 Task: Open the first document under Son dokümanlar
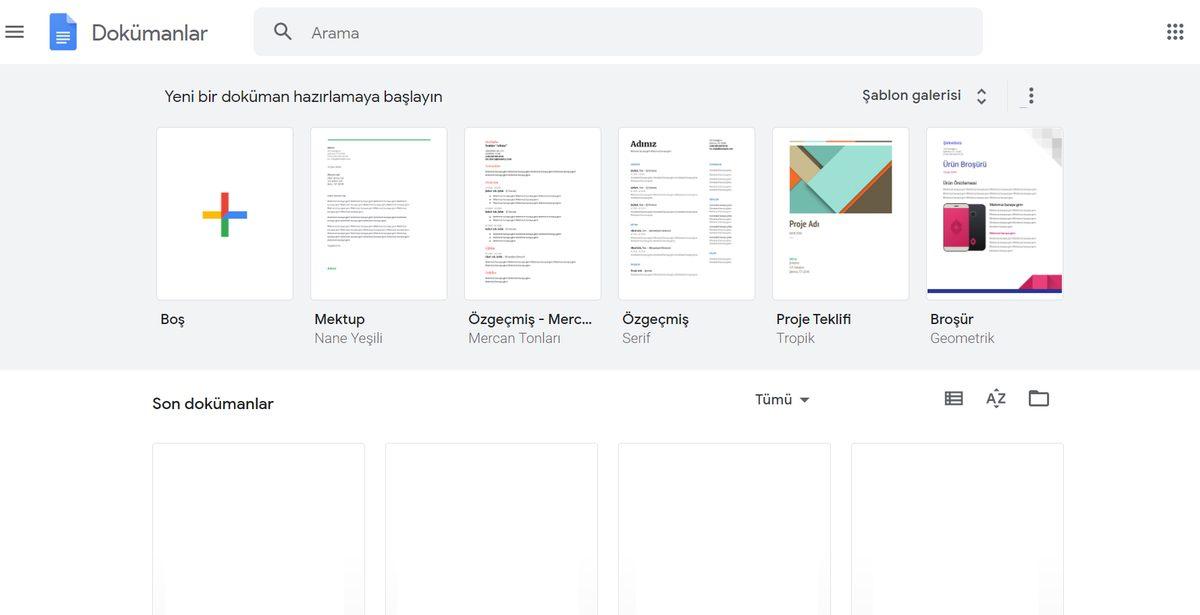click(258, 530)
